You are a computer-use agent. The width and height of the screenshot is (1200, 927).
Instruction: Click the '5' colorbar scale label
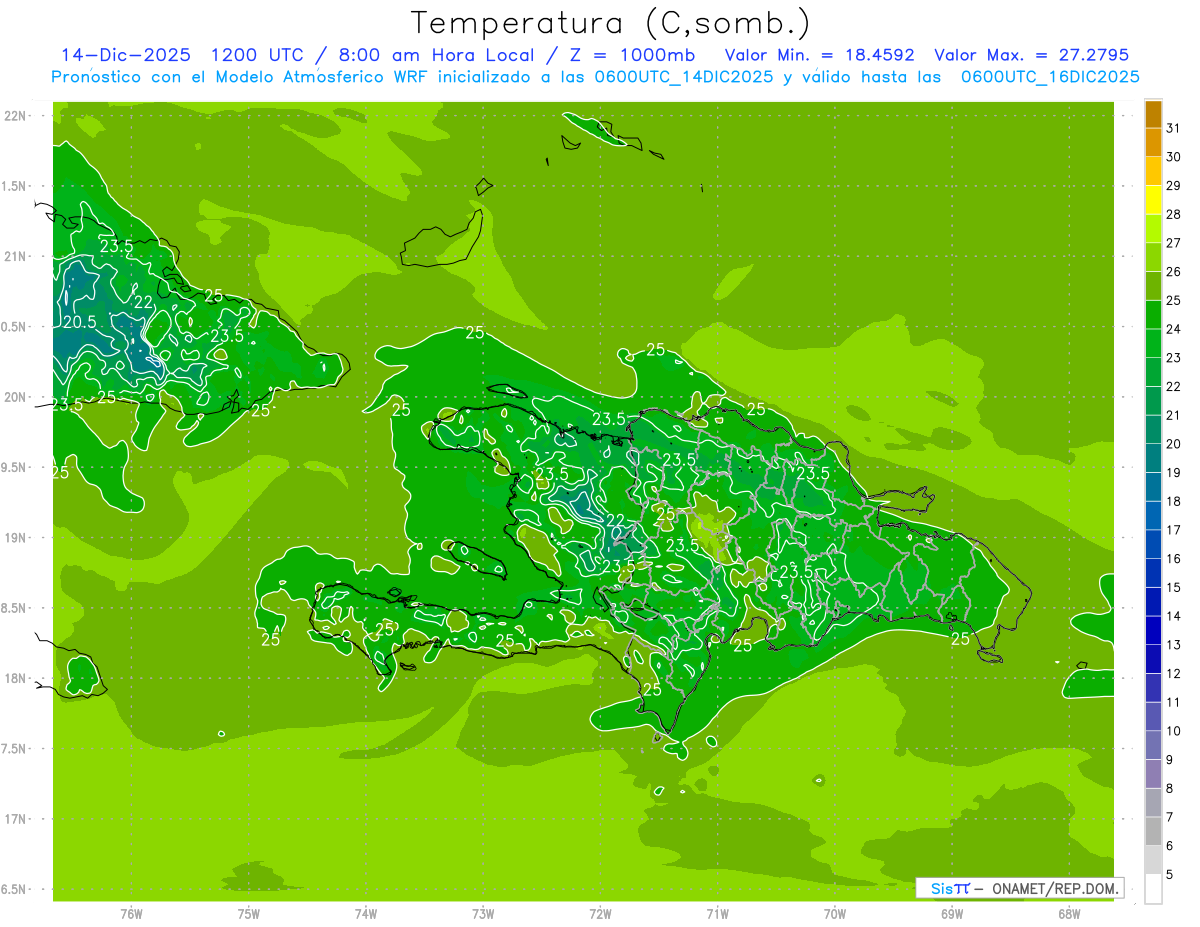click(x=1171, y=874)
